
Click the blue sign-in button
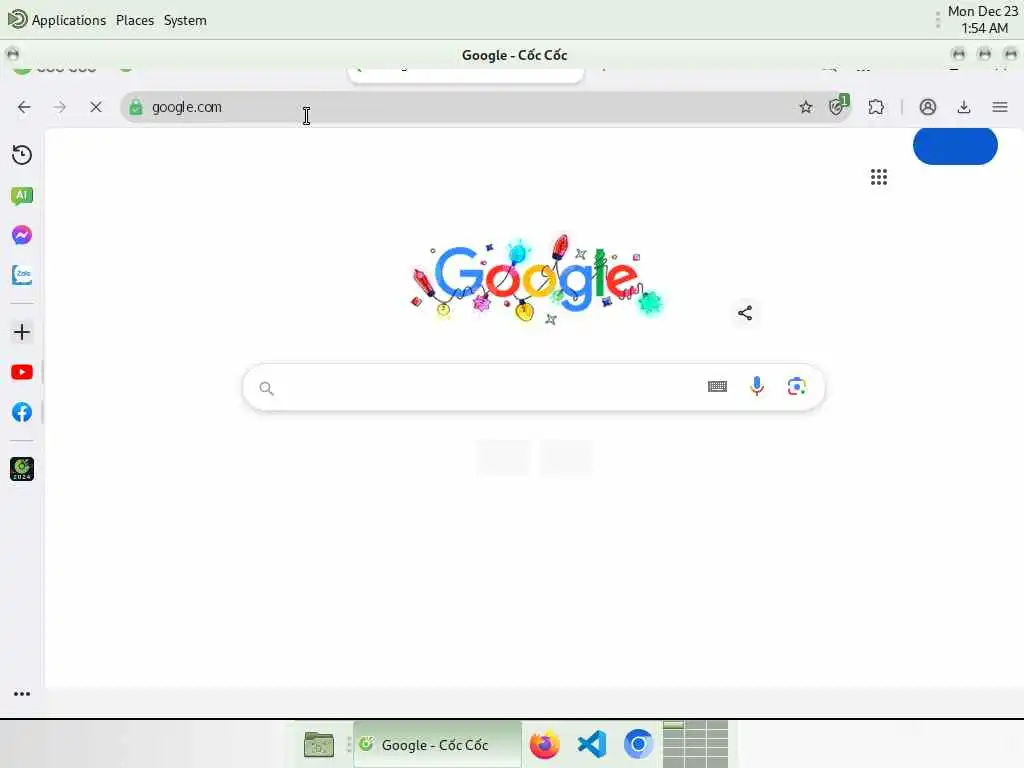pyautogui.click(x=955, y=146)
